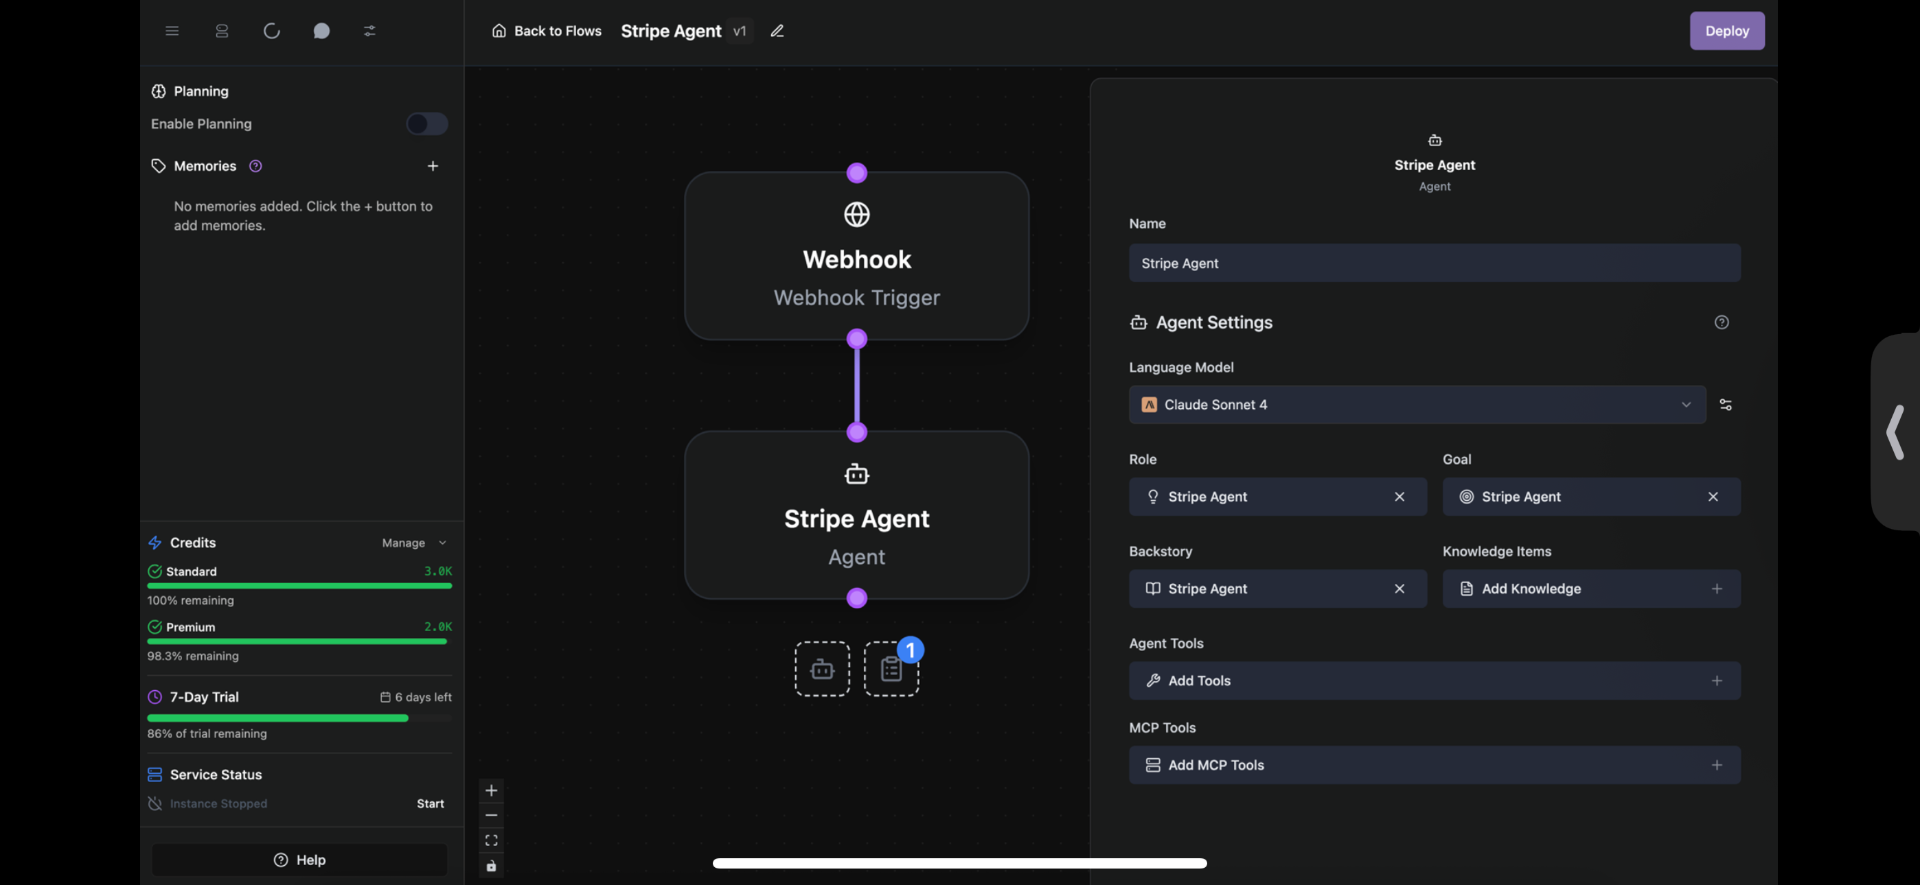Open the chat bubble icon
Image resolution: width=1920 pixels, height=885 pixels.
tap(321, 31)
